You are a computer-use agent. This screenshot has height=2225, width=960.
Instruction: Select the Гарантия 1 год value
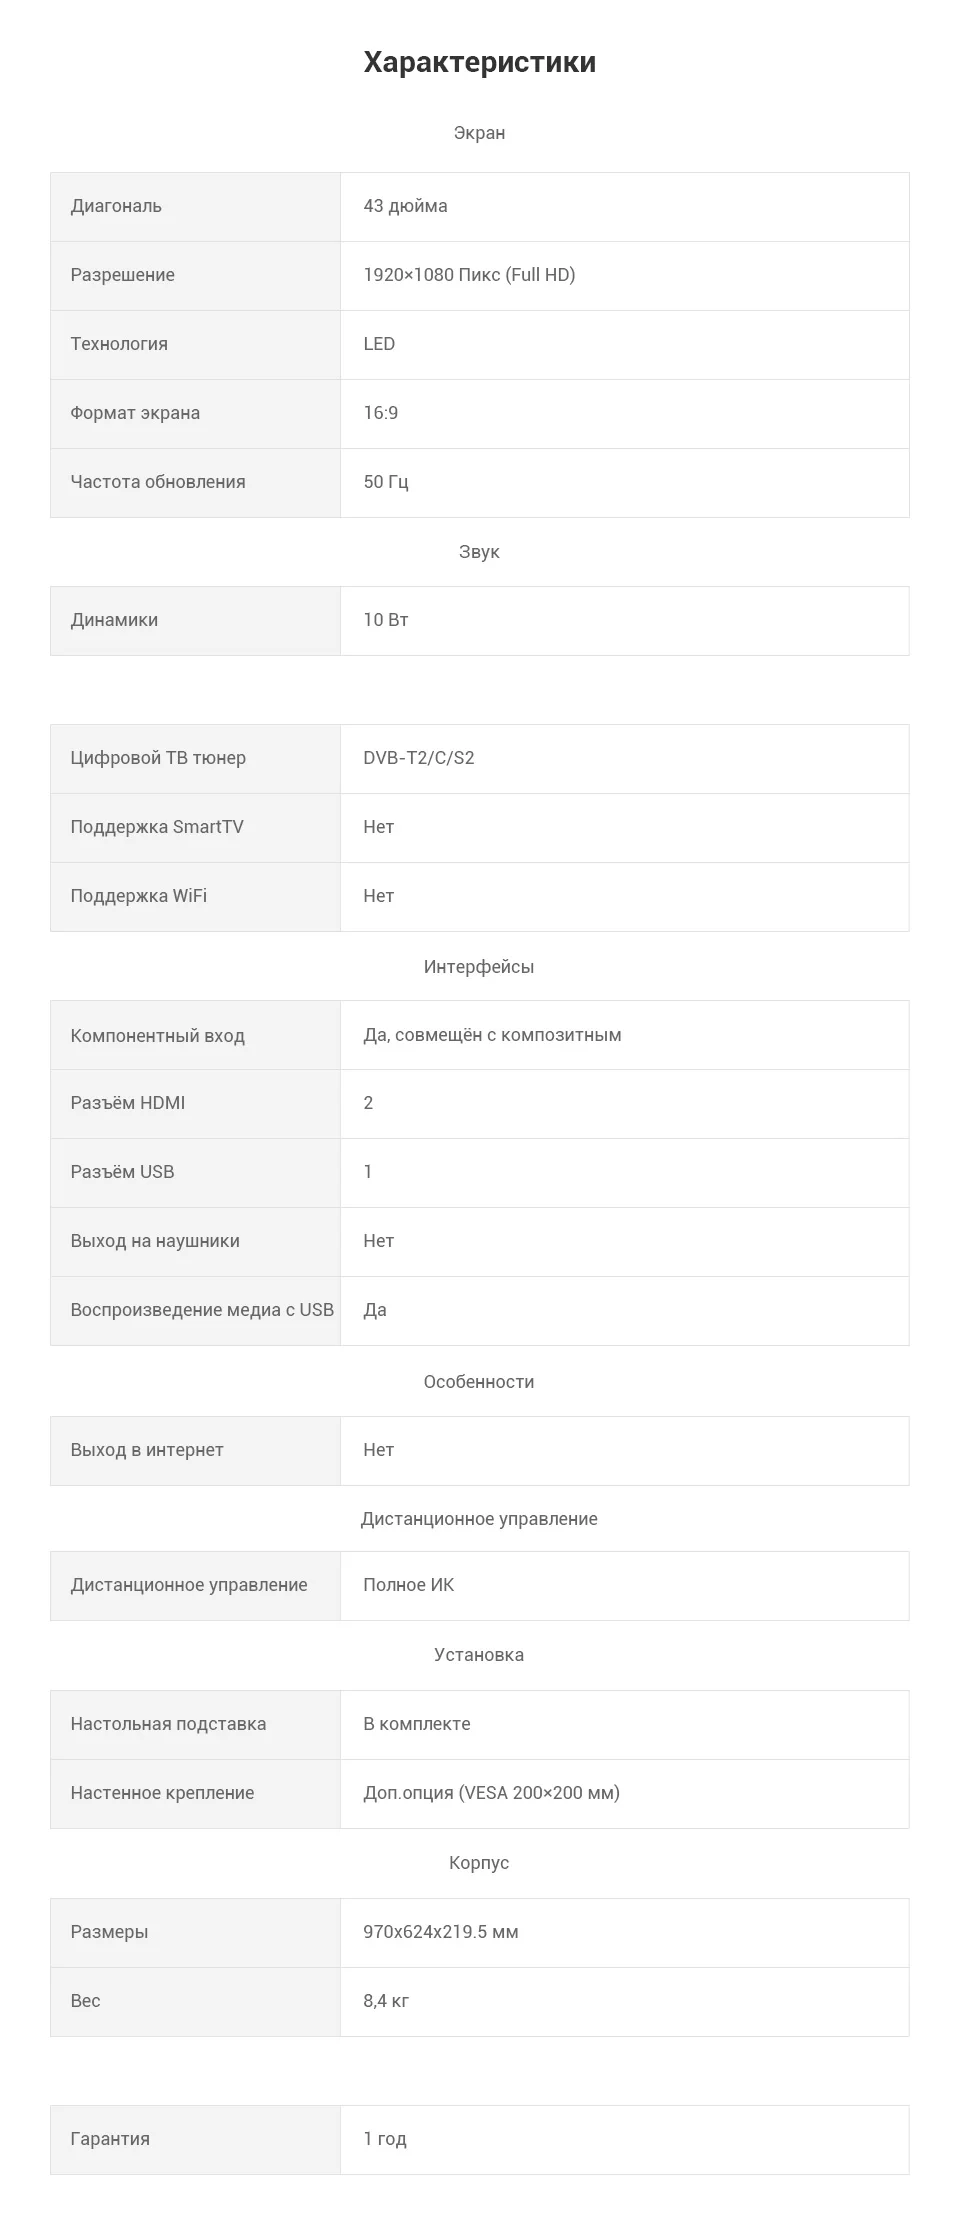(x=385, y=2139)
